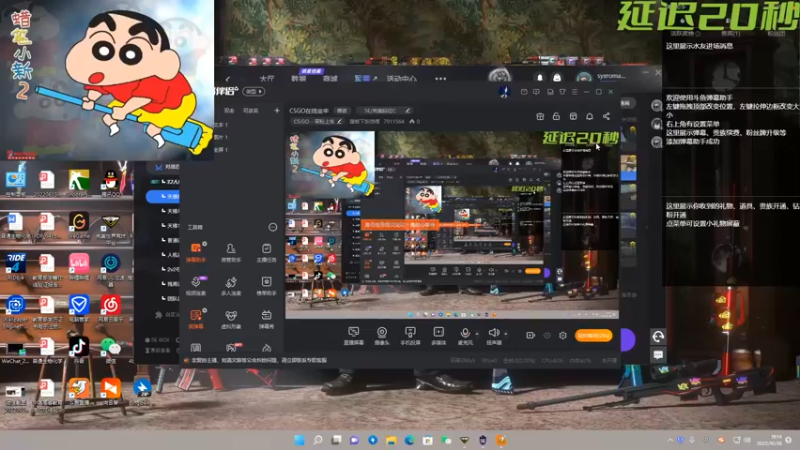Viewport: 800px width, 450px height.
Task: Add a screen capture source from bottom bar
Action: [353, 336]
